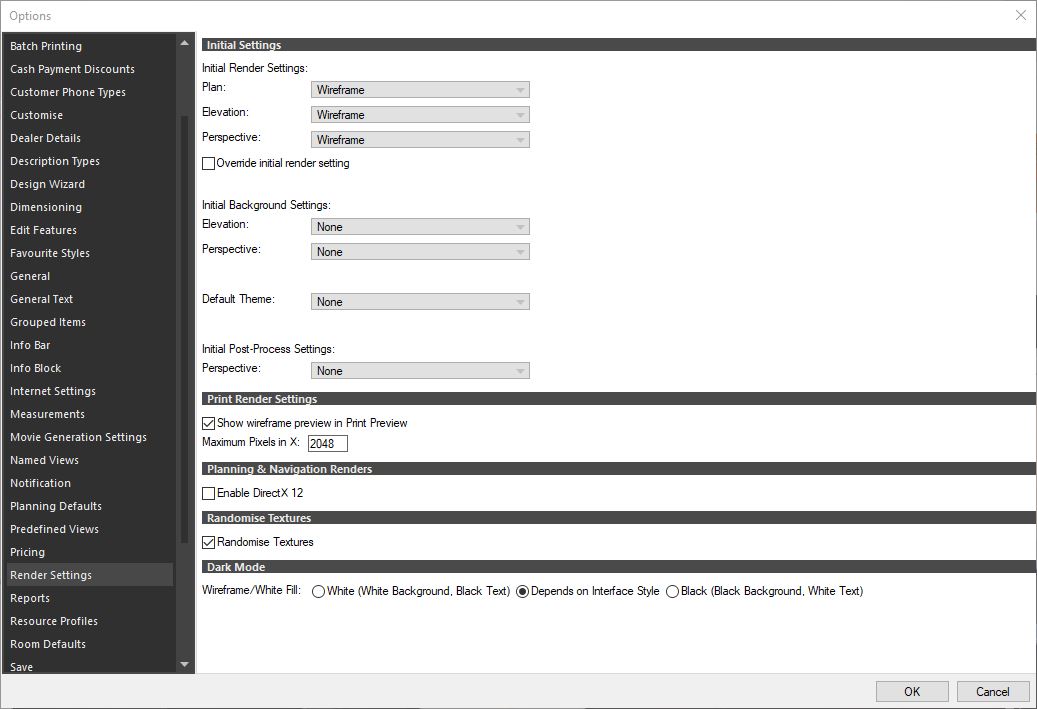Select White background wireframe fill option

[x=317, y=591]
